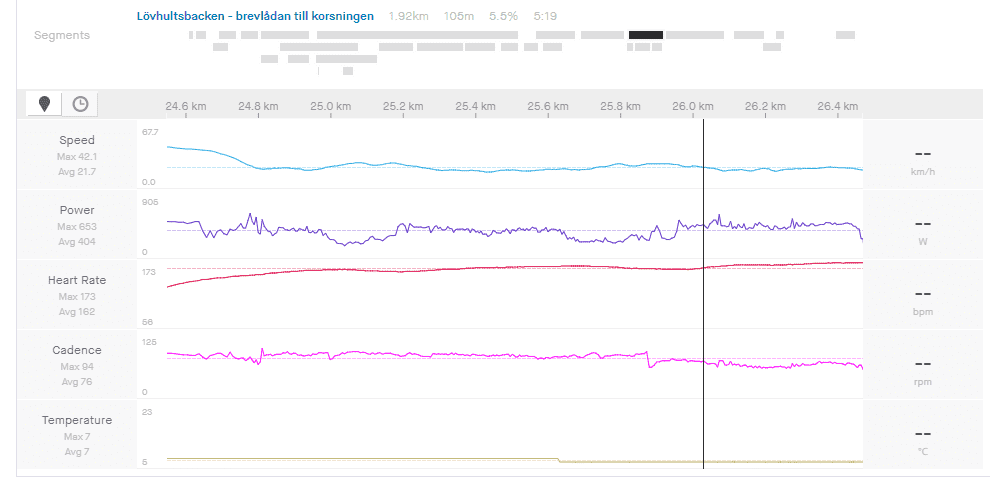Click the 25.0 km axis tick label

pos(331,106)
